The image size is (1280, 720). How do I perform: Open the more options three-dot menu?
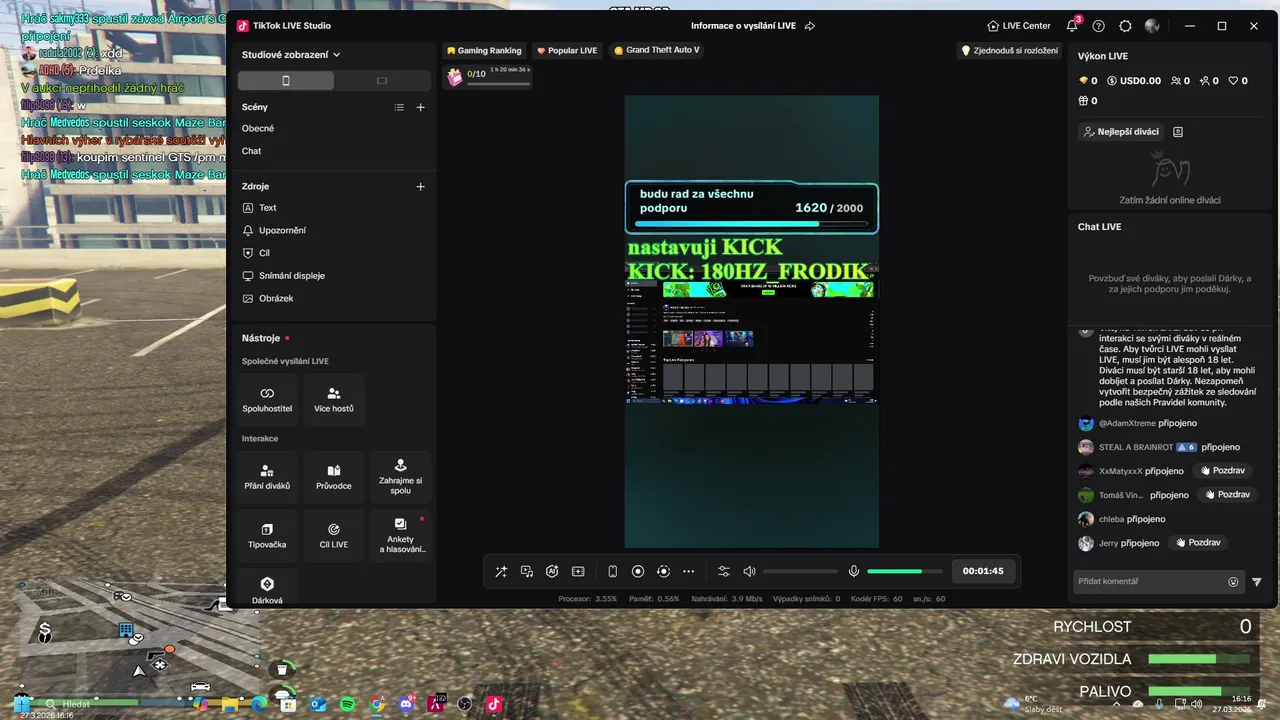coord(688,571)
